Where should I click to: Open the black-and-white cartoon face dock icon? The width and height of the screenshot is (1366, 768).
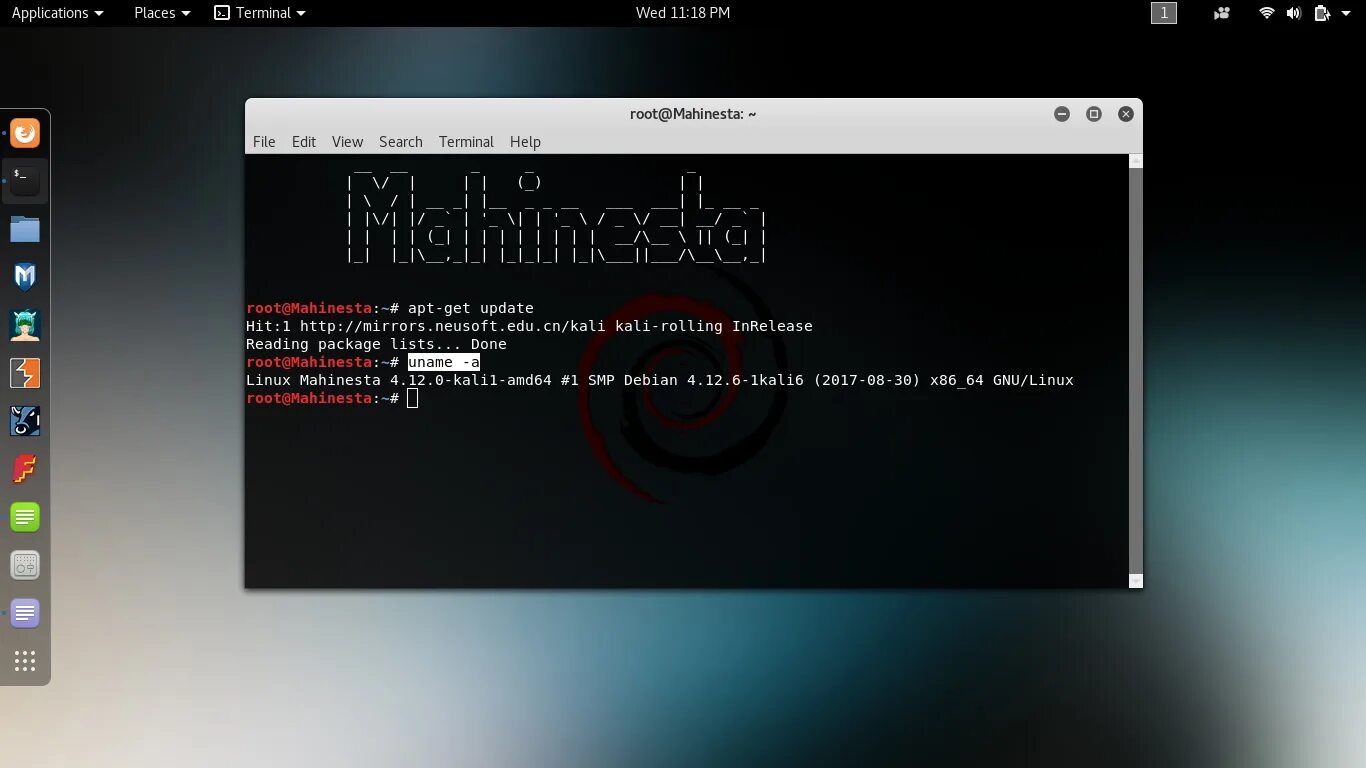[x=25, y=421]
